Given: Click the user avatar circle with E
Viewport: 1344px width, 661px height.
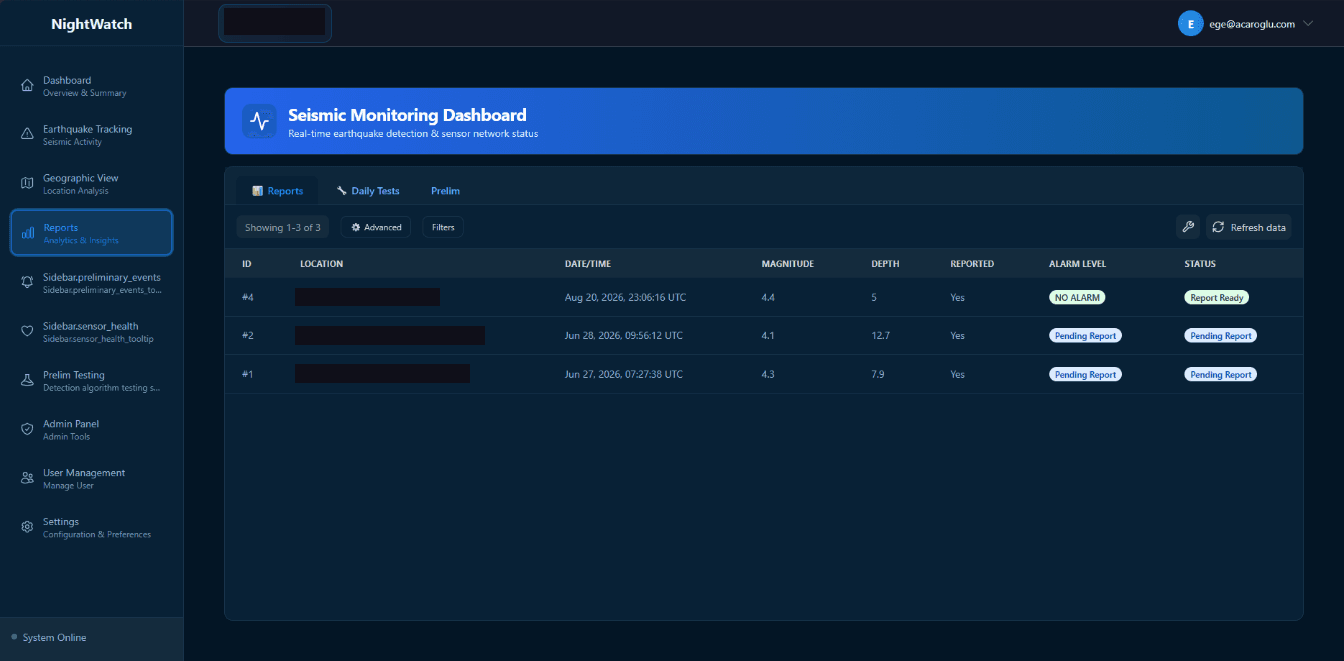Looking at the screenshot, I should [1190, 24].
